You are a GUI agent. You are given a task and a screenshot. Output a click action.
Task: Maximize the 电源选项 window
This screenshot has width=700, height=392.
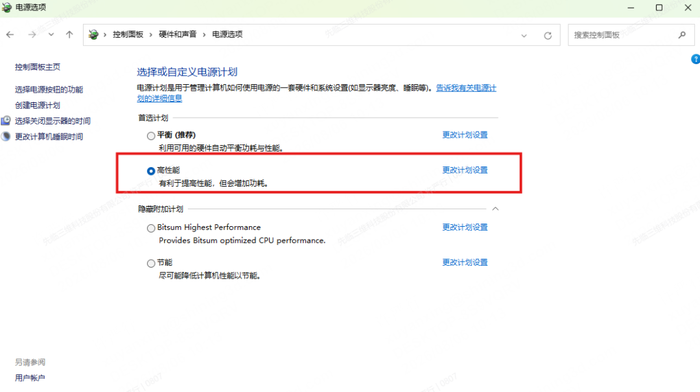(x=659, y=8)
